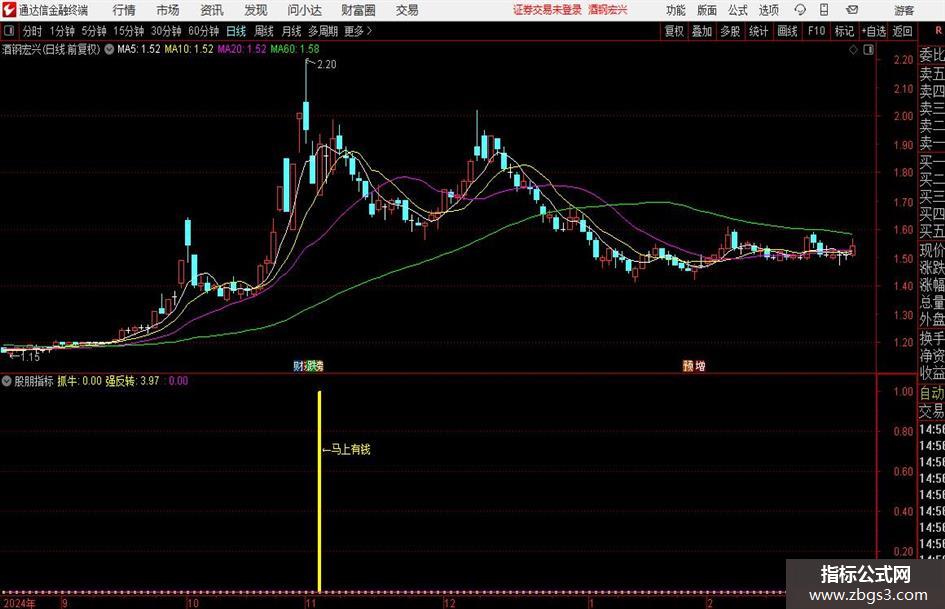The image size is (945, 609).
Task: Click the 1.15 low price annotation
Action: [x=30, y=357]
